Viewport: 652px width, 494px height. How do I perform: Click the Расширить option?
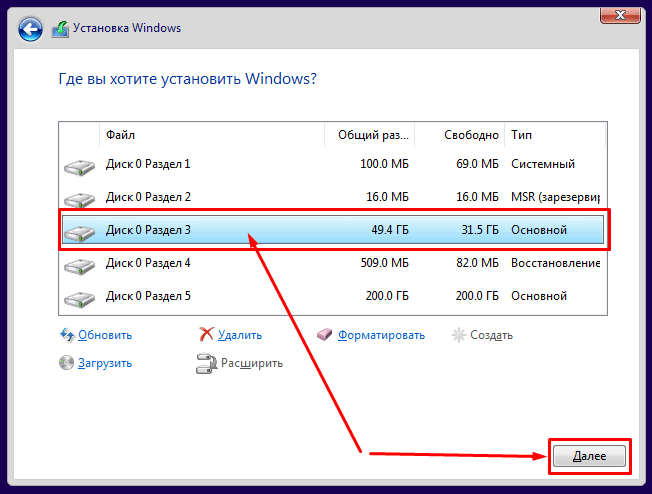click(x=252, y=363)
